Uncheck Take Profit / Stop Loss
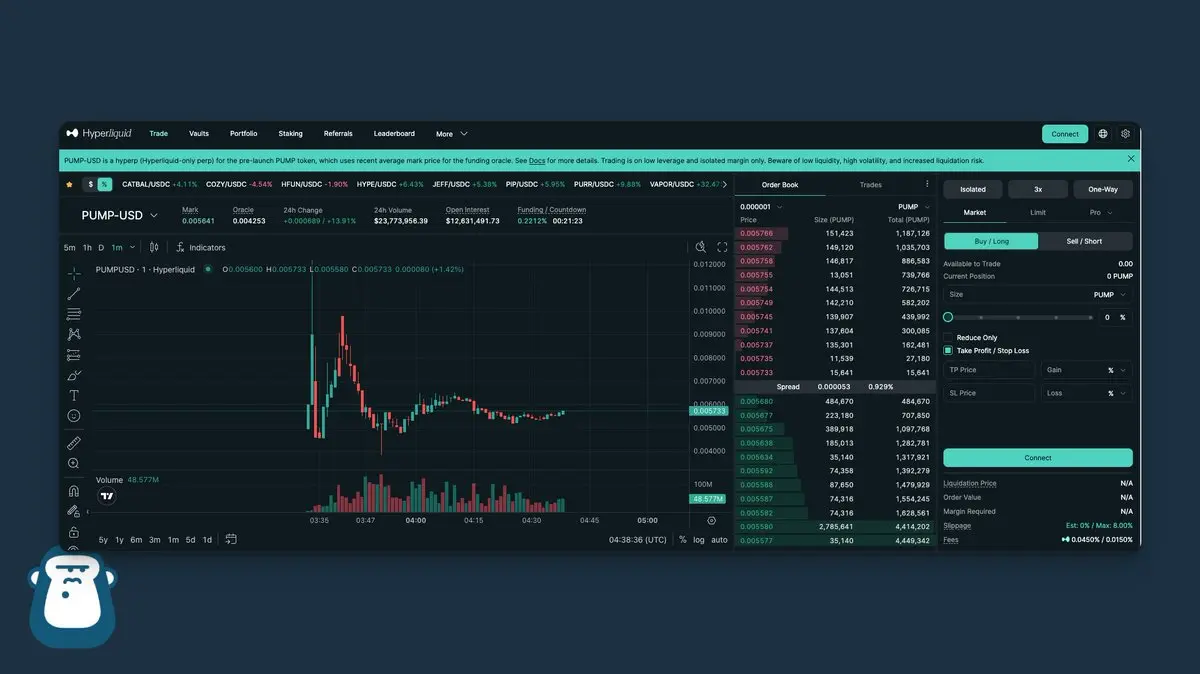Screen dimensions: 1200x674 pyautogui.click(x=948, y=351)
